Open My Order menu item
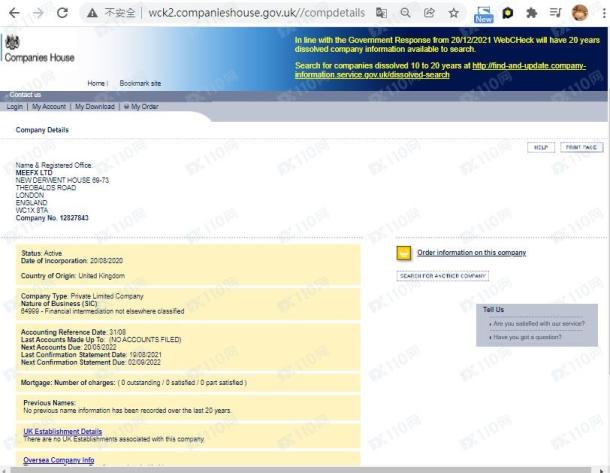The width and height of the screenshot is (610, 473). 141,107
